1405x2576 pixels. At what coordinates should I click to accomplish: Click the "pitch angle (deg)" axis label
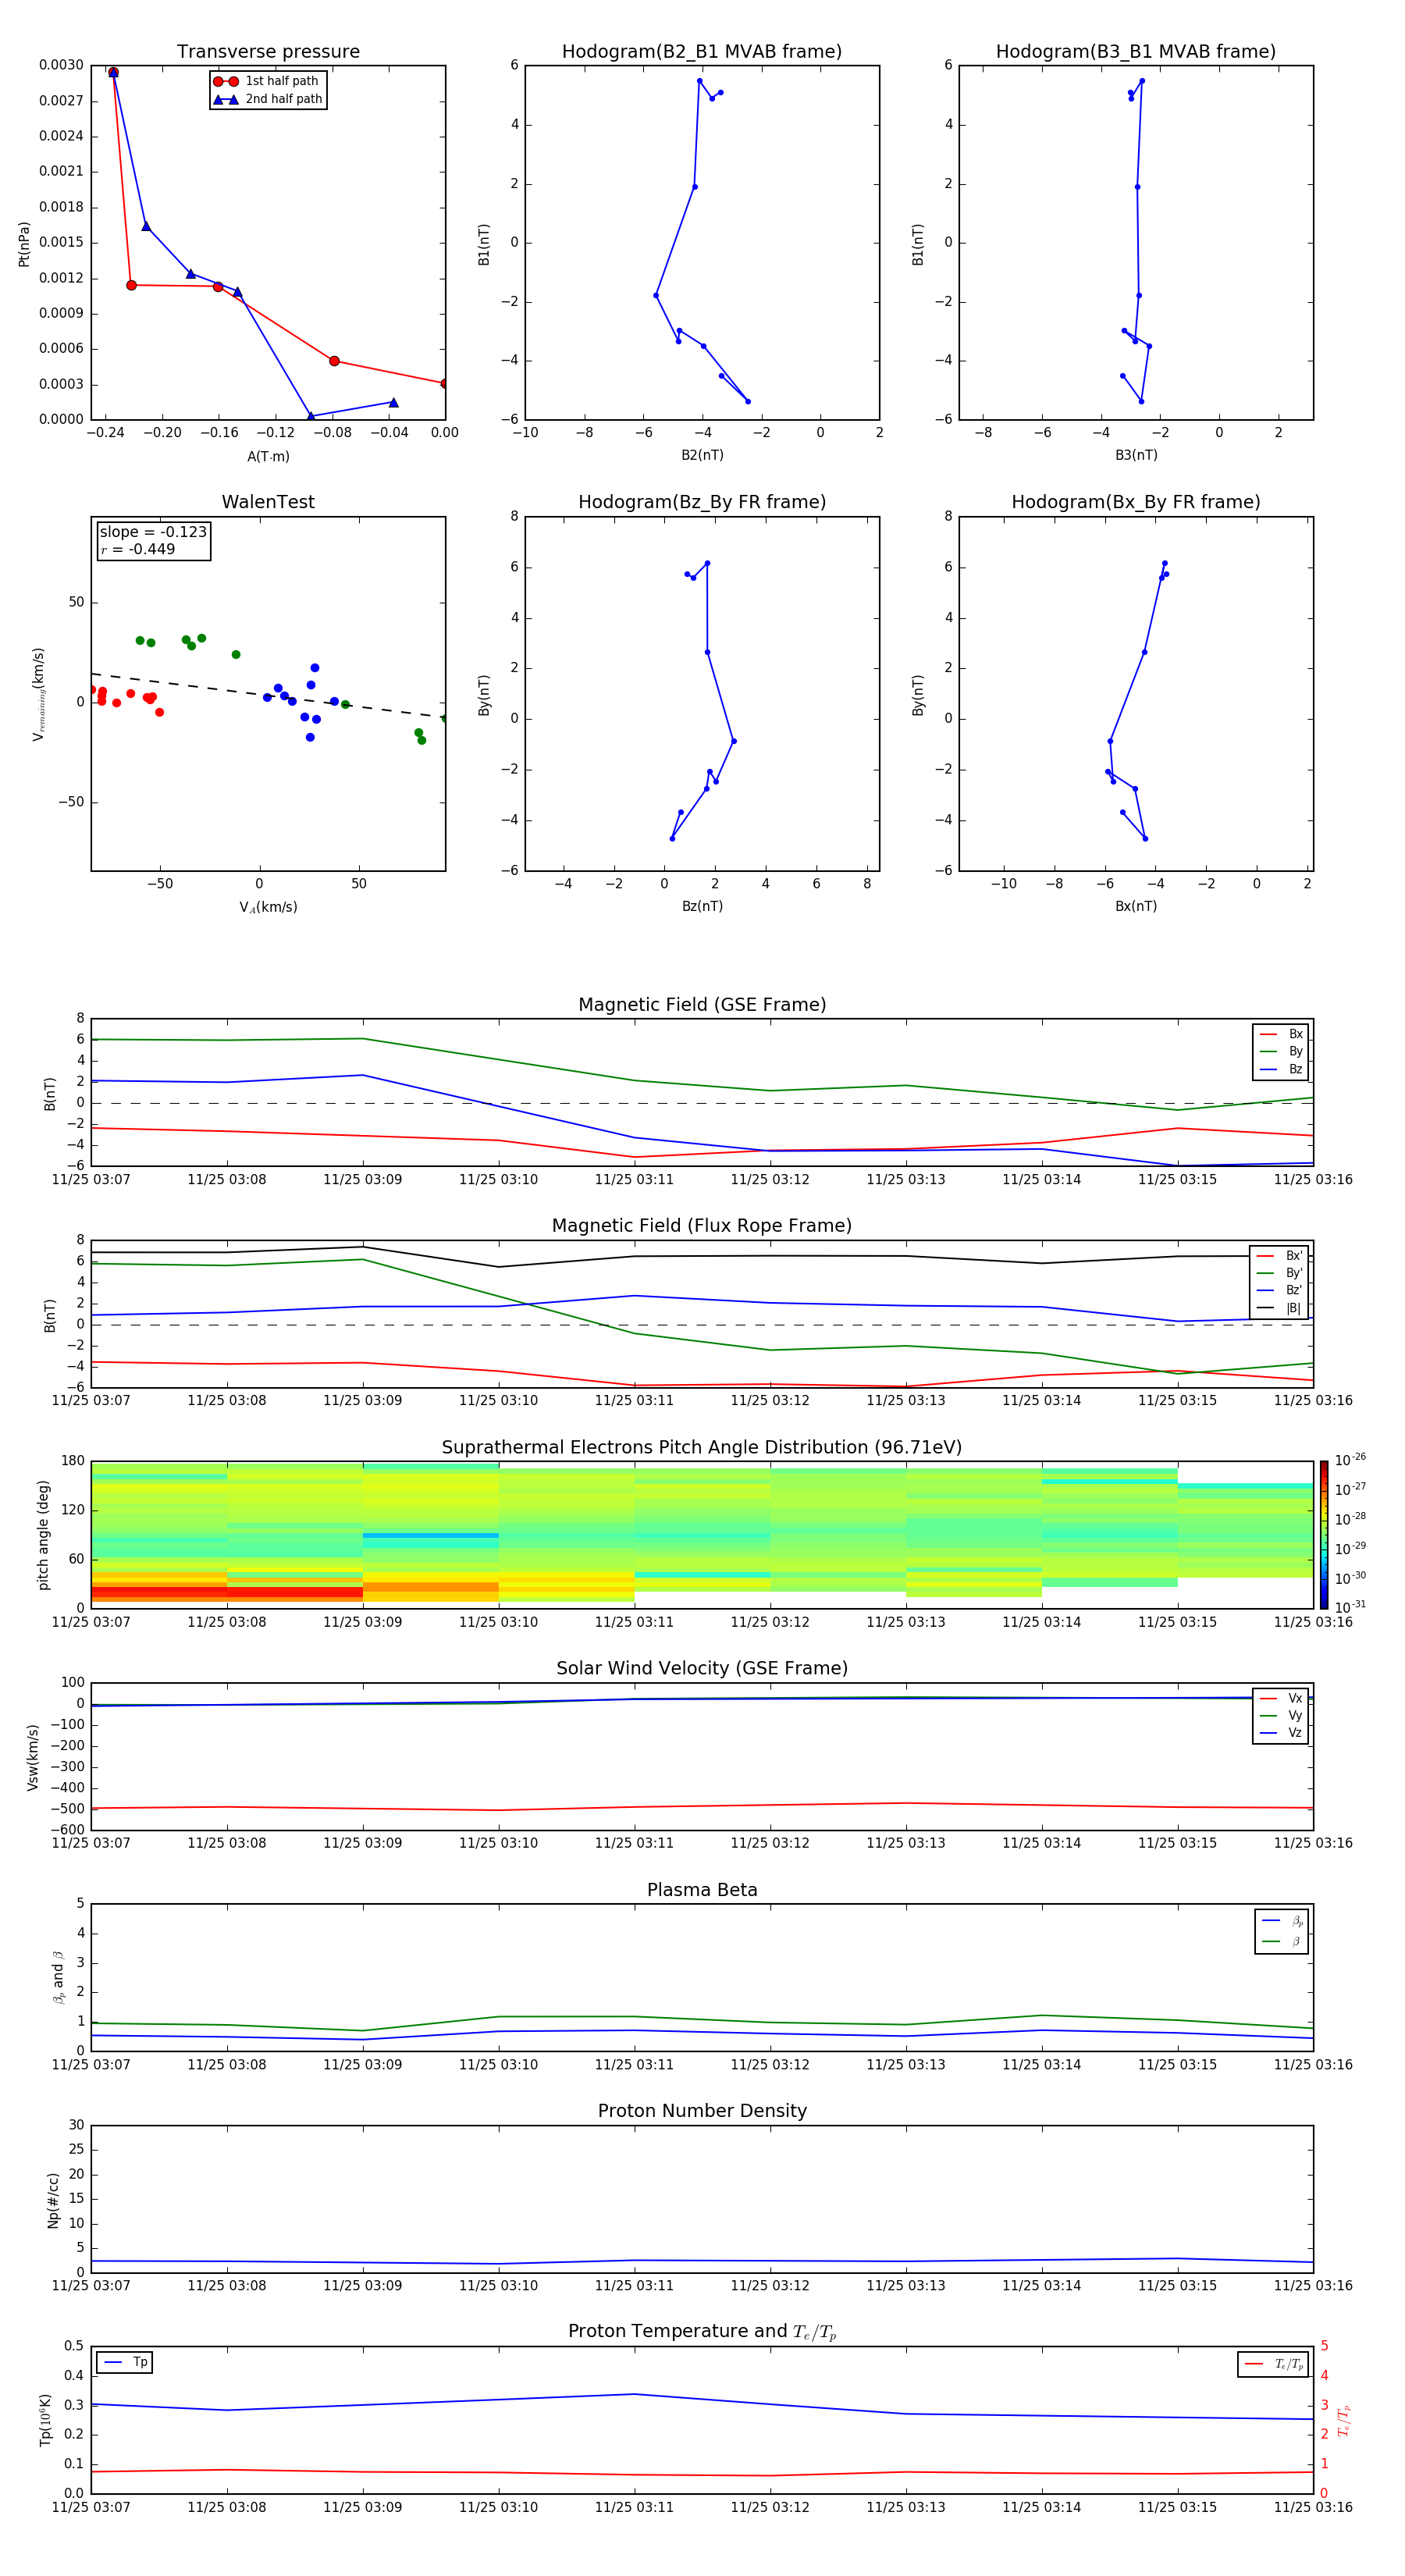(x=43, y=1535)
